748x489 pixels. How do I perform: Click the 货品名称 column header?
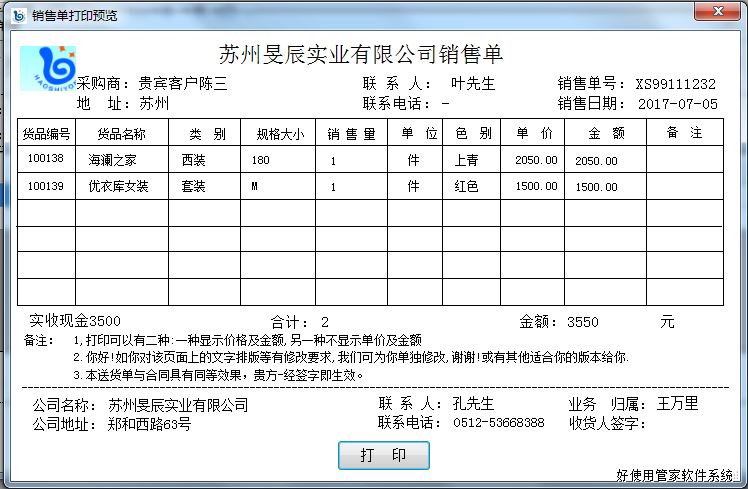click(x=121, y=133)
